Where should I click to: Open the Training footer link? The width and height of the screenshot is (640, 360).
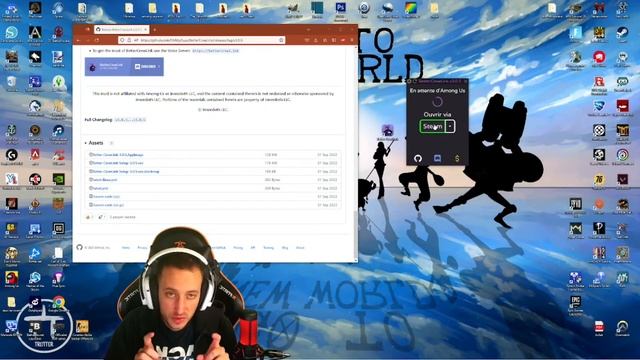[x=269, y=248]
